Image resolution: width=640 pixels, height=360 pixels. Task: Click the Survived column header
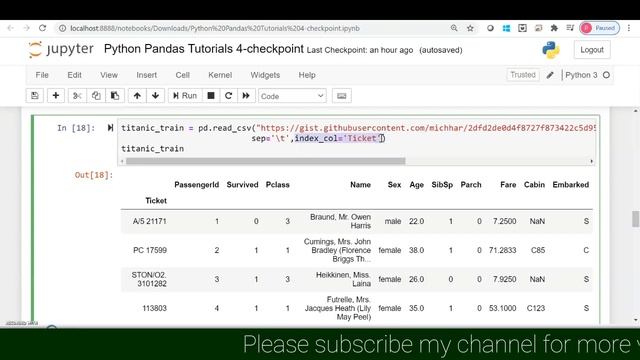click(242, 184)
